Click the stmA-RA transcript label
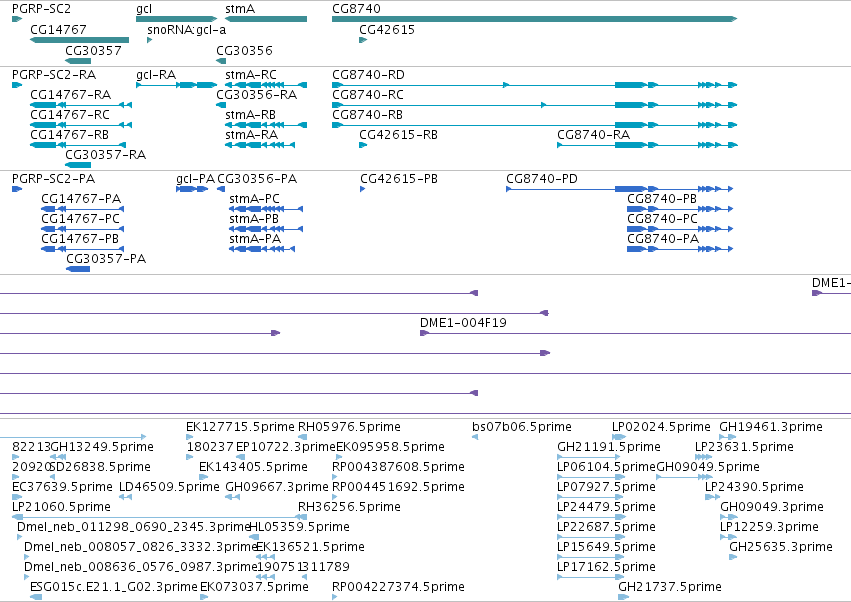 click(251, 135)
